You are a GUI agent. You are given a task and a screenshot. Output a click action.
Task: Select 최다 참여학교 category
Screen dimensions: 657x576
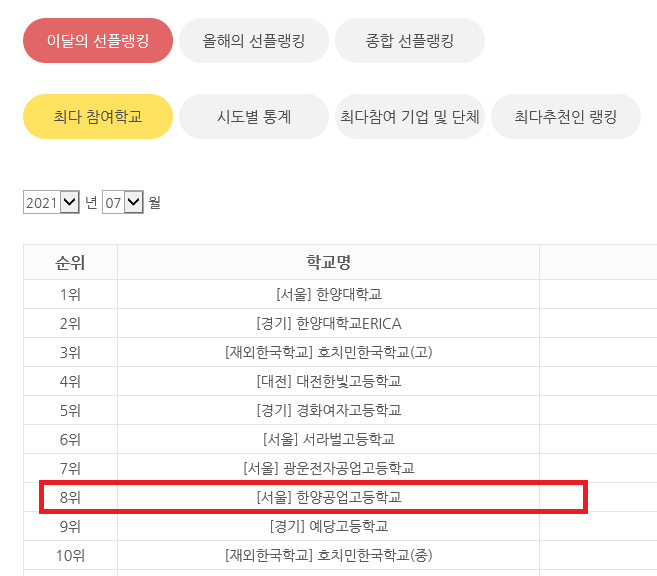coord(98,117)
